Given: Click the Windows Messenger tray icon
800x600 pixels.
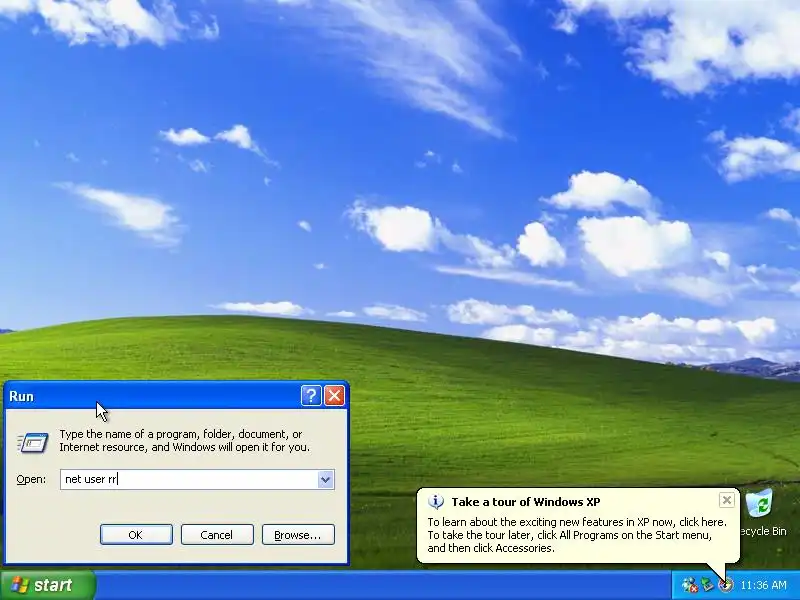Looking at the screenshot, I should coord(690,585).
